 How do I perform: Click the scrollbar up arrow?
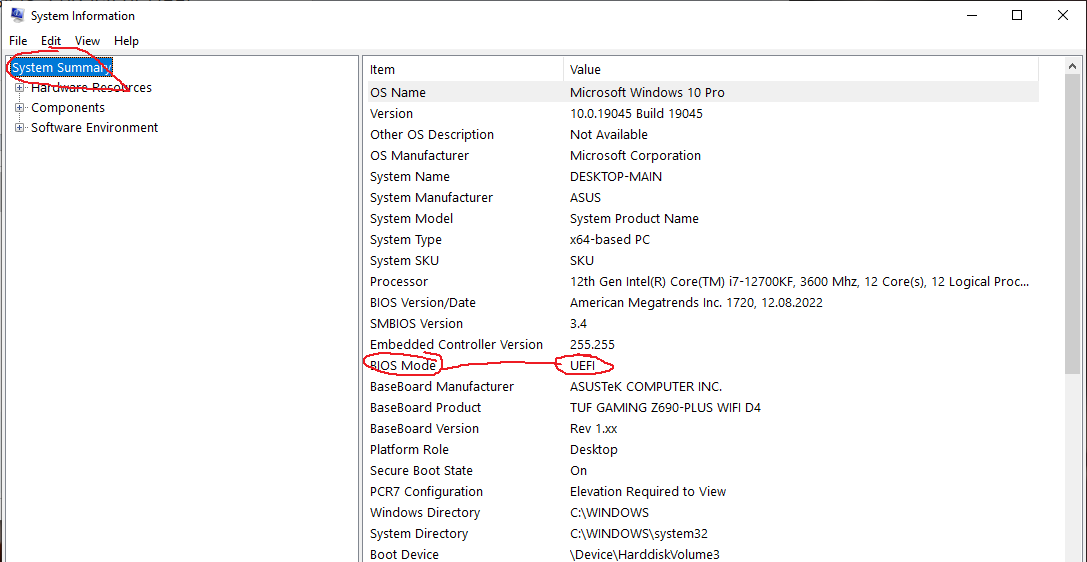click(1072, 67)
